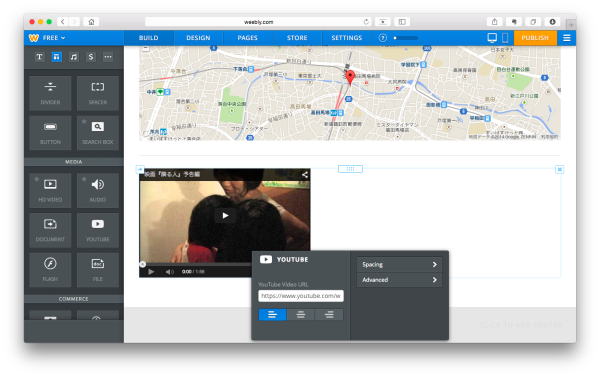The height and width of the screenshot is (377, 600).
Task: Select the HD Video element
Action: [x=50, y=190]
